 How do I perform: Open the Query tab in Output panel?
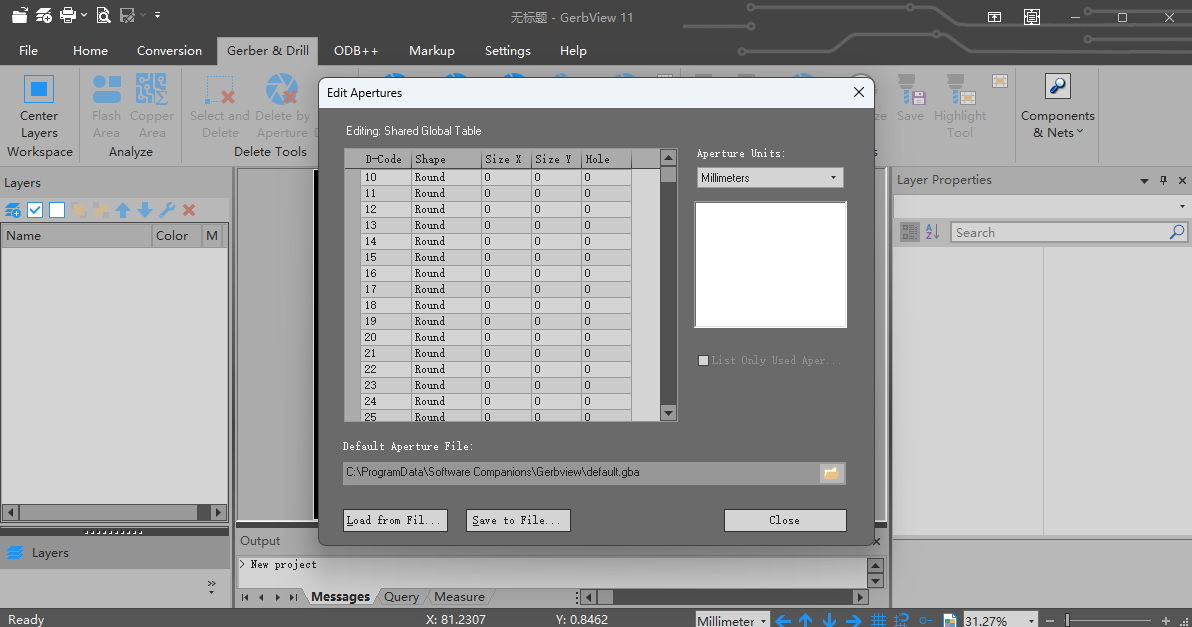[401, 597]
